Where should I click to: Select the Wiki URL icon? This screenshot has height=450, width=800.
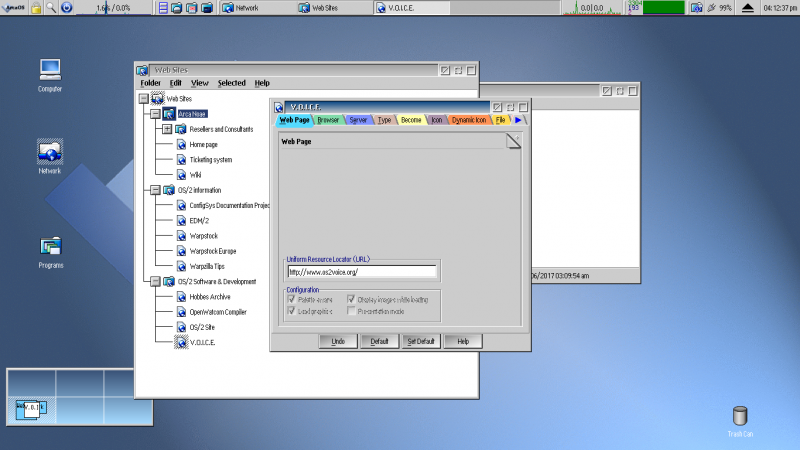(181, 175)
